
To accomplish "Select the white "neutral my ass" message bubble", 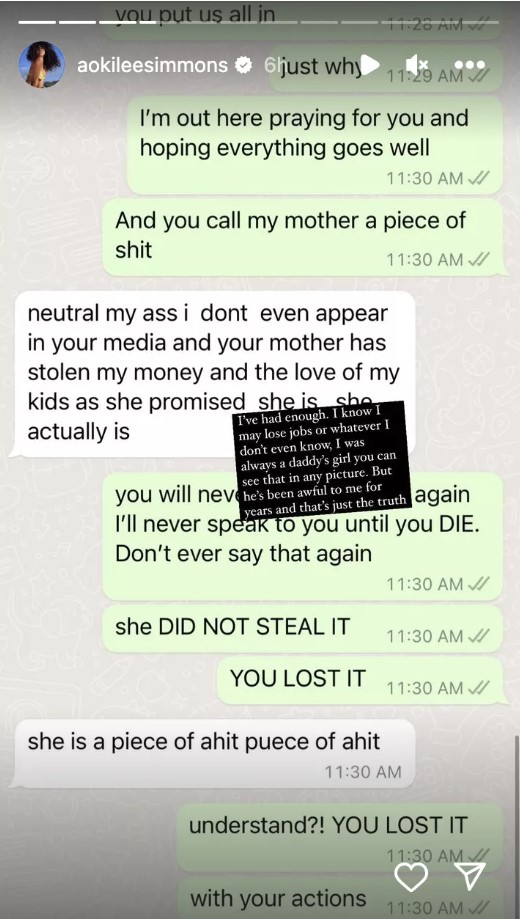I will [213, 374].
